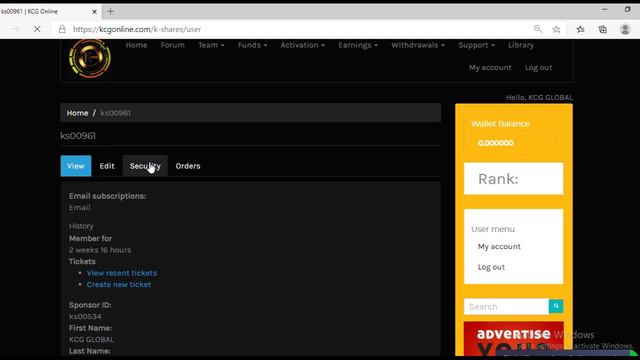
Task: Expand the Earnings dropdown menu
Action: pyautogui.click(x=358, y=45)
